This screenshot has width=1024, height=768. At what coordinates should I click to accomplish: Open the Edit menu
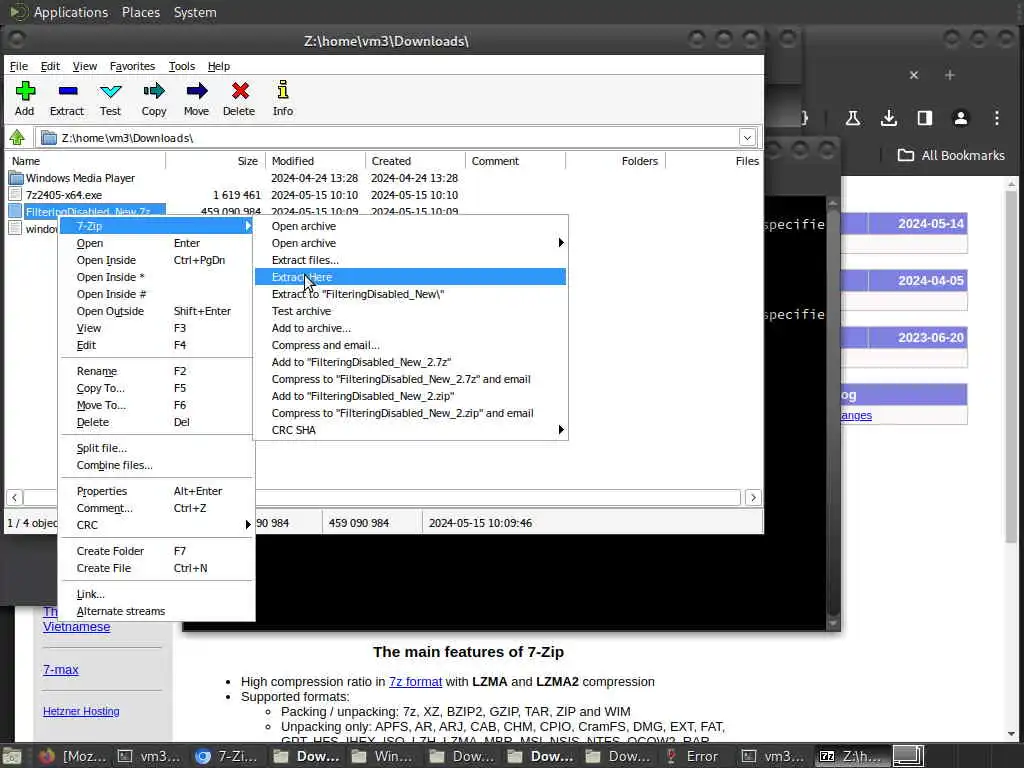click(50, 66)
